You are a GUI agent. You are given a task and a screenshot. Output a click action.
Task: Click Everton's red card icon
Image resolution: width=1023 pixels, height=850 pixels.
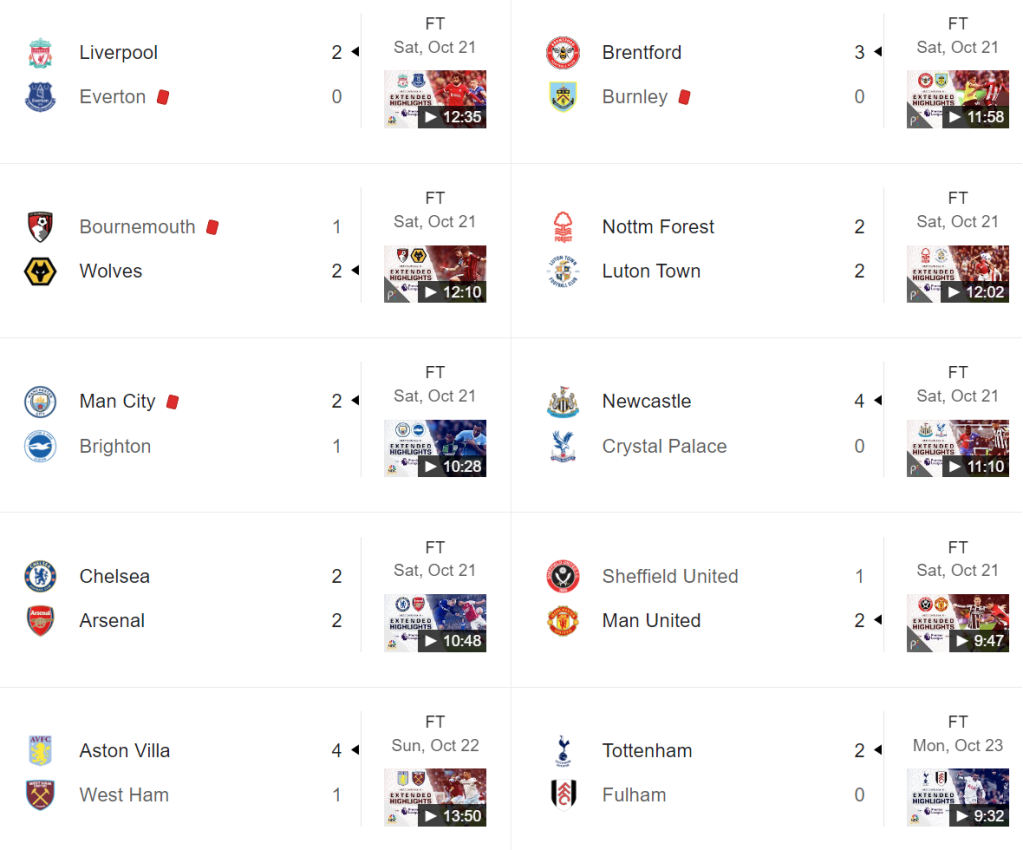pyautogui.click(x=163, y=97)
